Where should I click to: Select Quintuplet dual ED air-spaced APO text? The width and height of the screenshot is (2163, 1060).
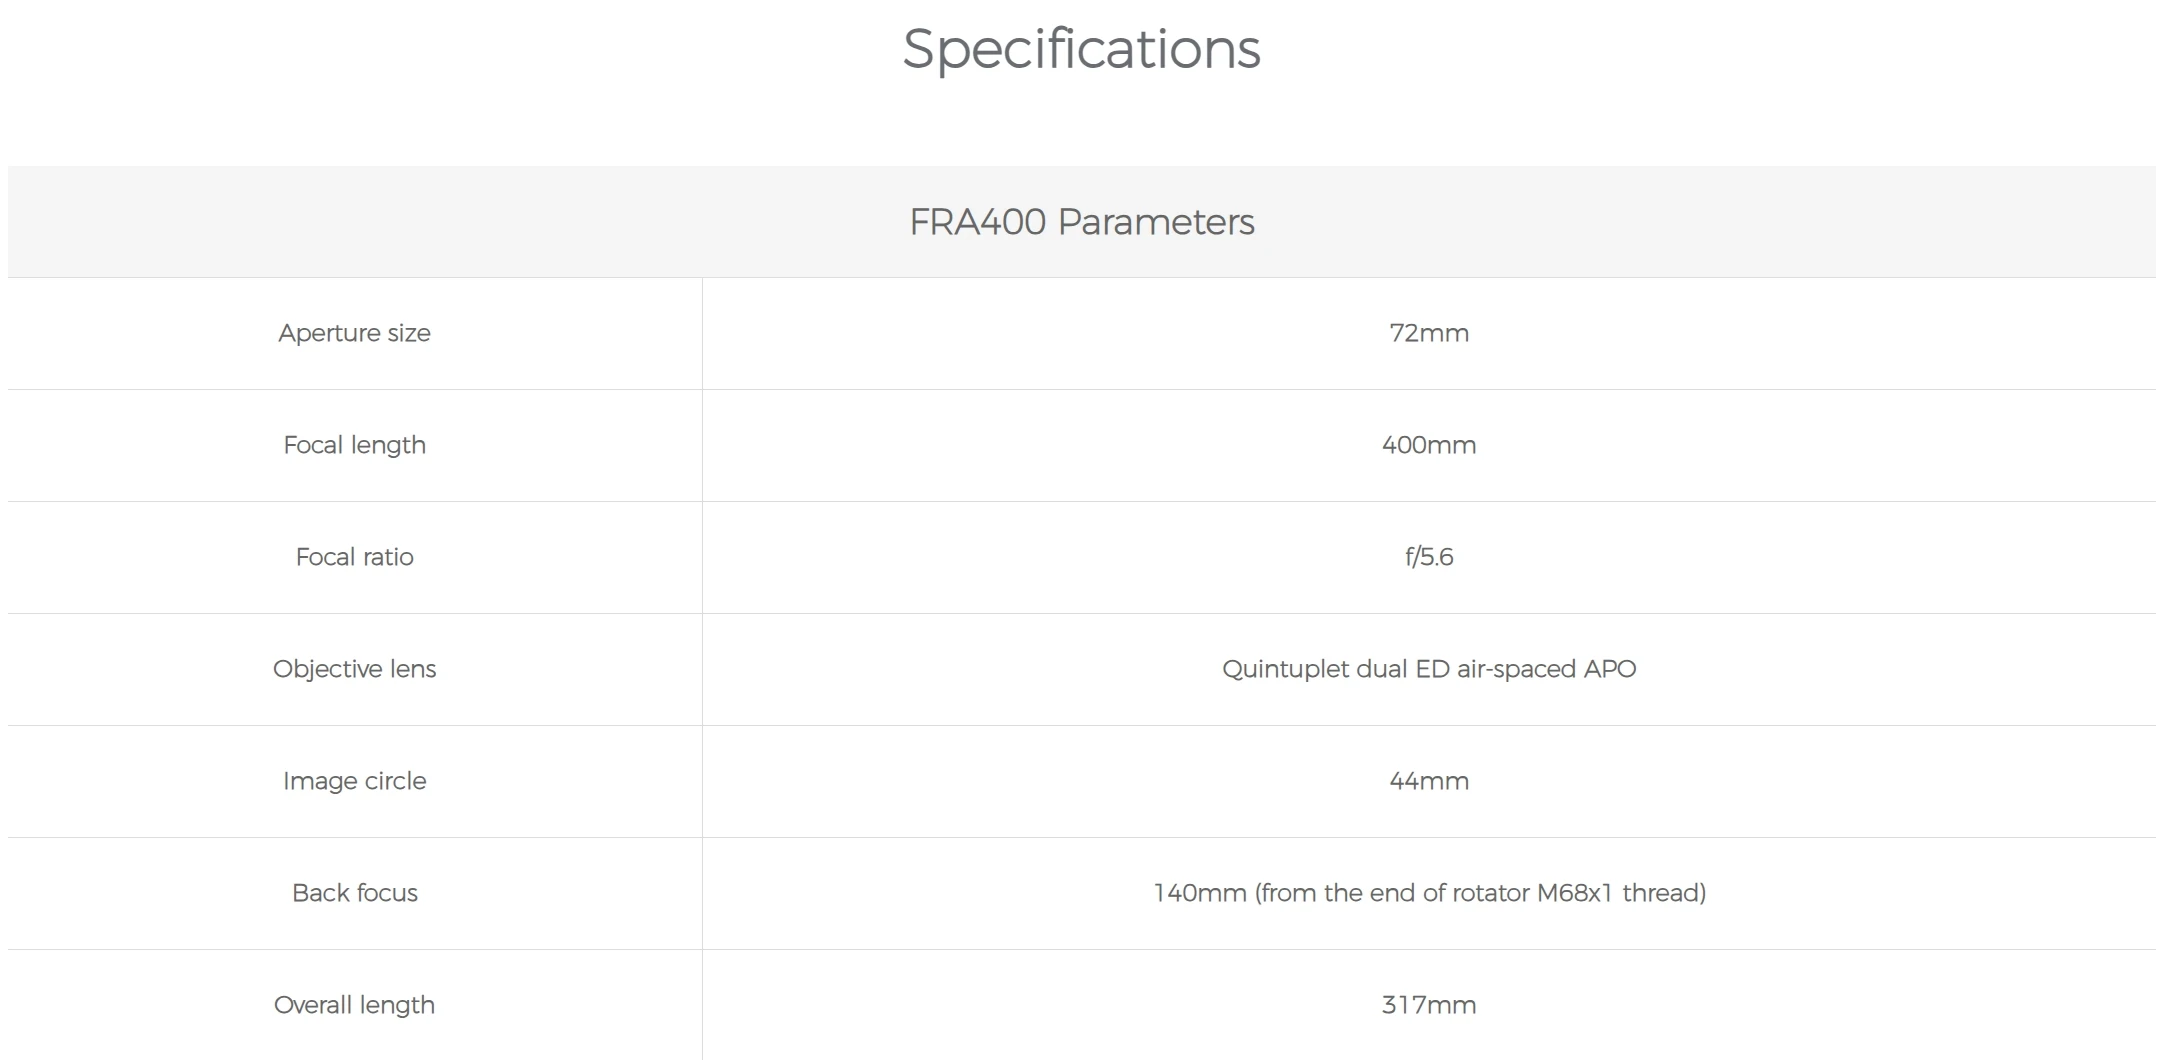click(x=1429, y=669)
